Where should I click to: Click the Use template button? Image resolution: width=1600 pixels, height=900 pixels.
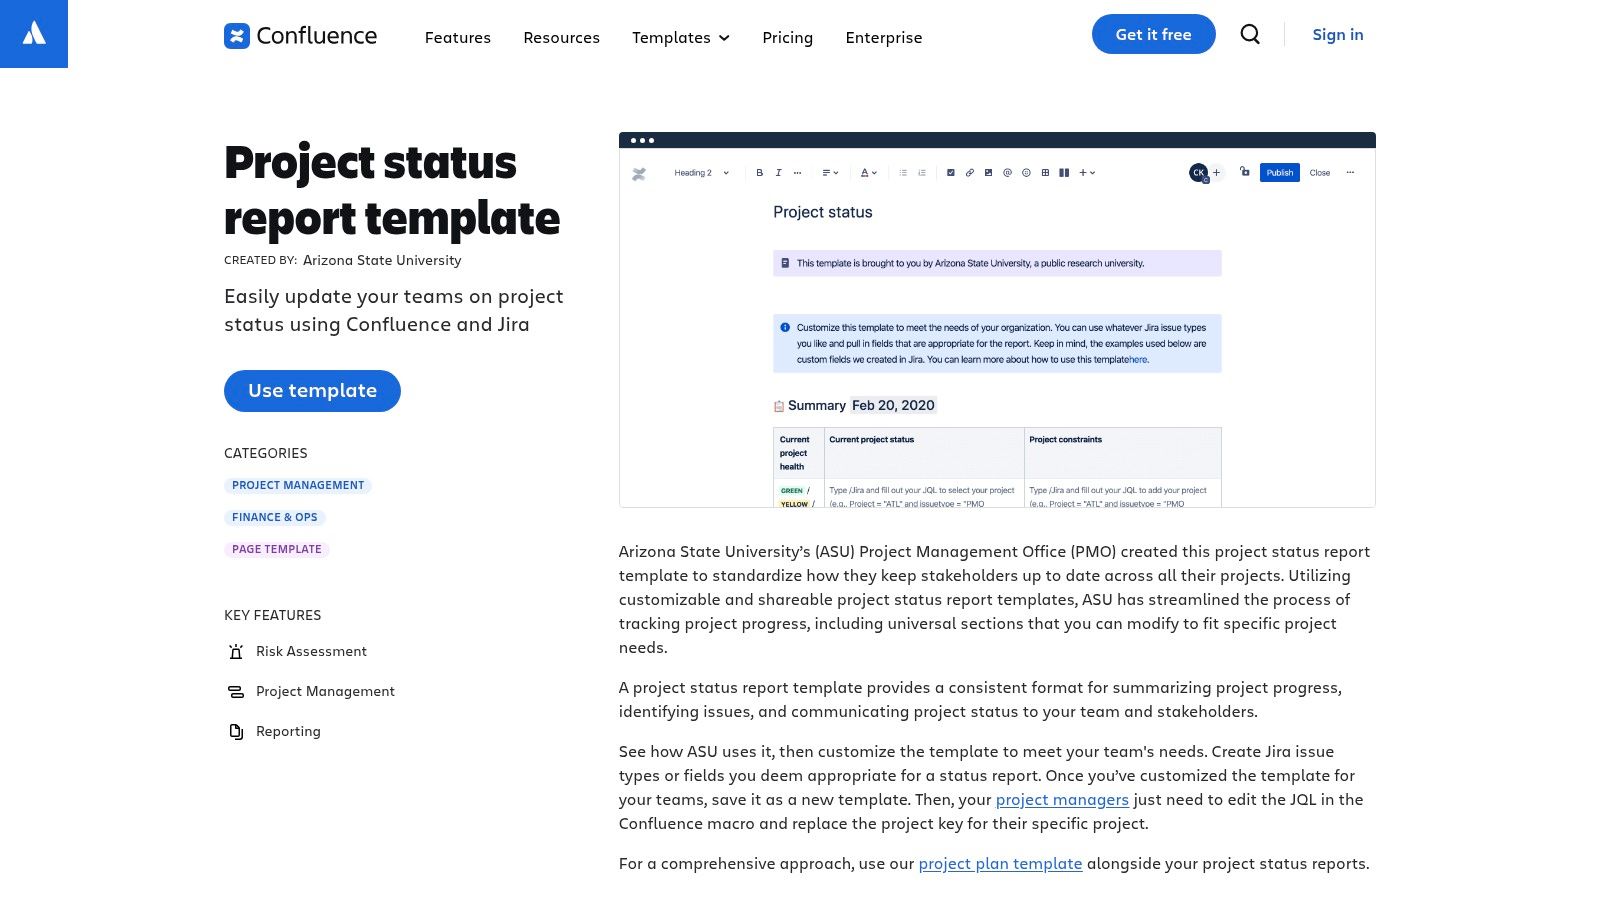[x=312, y=390]
